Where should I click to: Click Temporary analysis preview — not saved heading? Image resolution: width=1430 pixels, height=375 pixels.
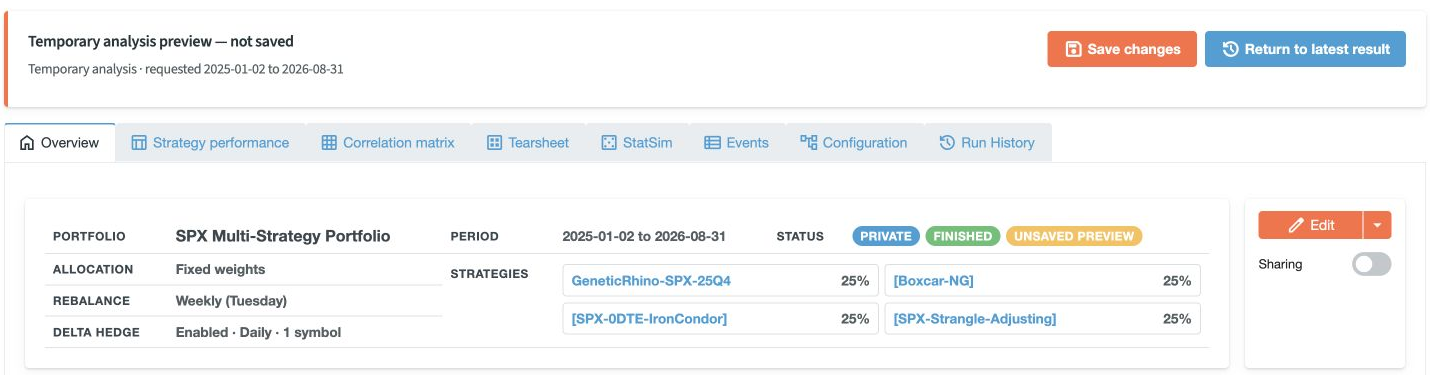pos(161,41)
